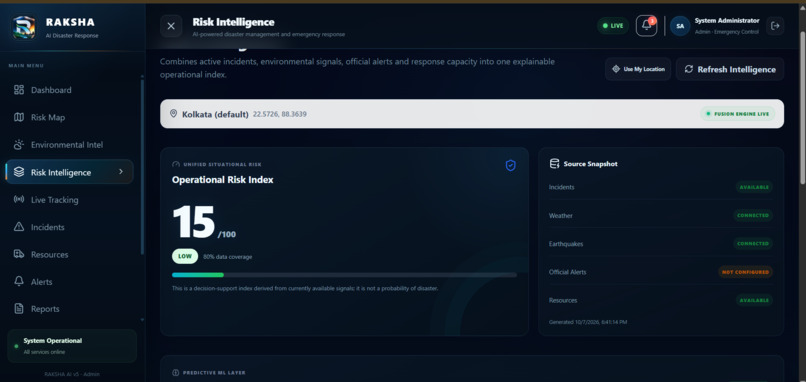Click the Operational Risk Index heading
Screen dimensions: 806x382
[223, 180]
